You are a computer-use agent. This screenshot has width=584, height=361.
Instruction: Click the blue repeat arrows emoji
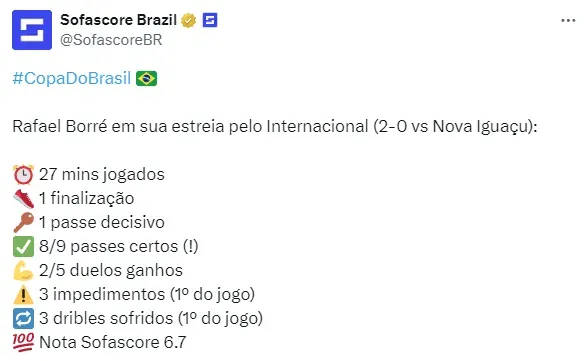click(23, 319)
